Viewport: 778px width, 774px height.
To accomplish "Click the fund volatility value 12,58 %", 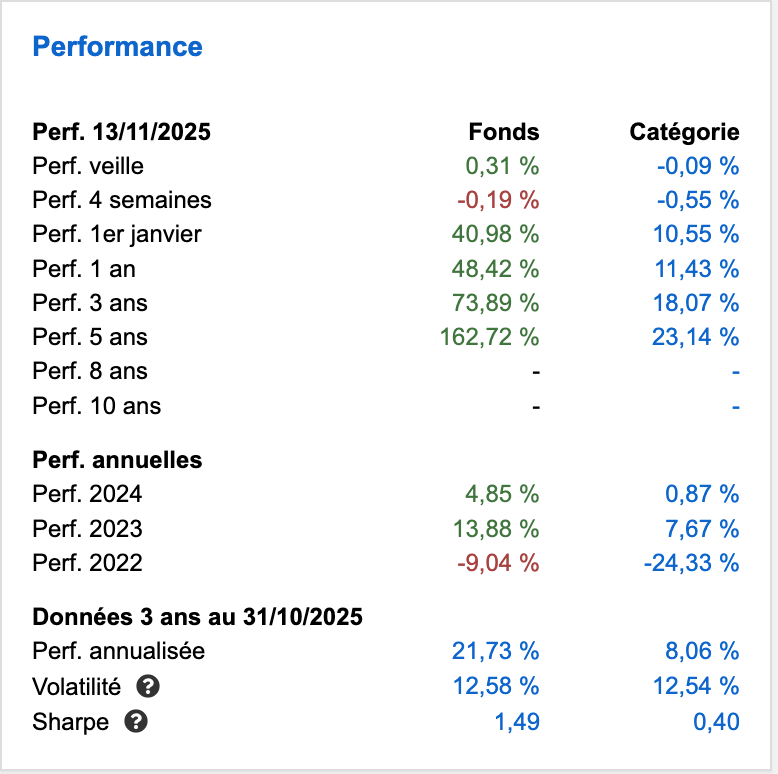I will pos(495,687).
